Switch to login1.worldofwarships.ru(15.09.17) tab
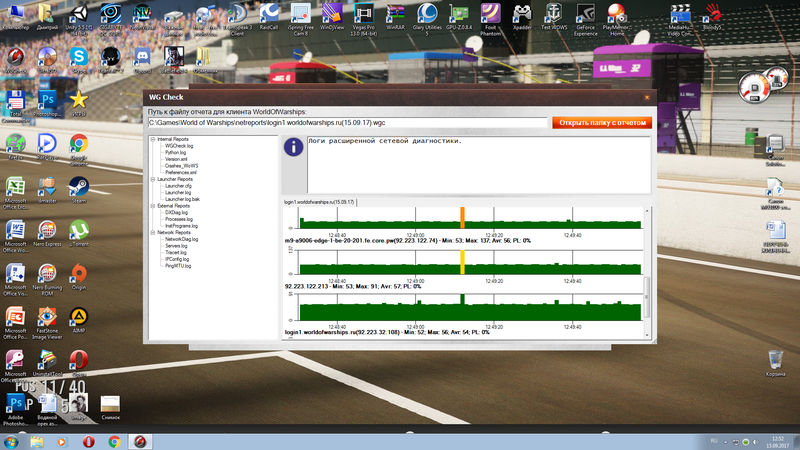Viewport: 800px width, 450px height. click(319, 203)
